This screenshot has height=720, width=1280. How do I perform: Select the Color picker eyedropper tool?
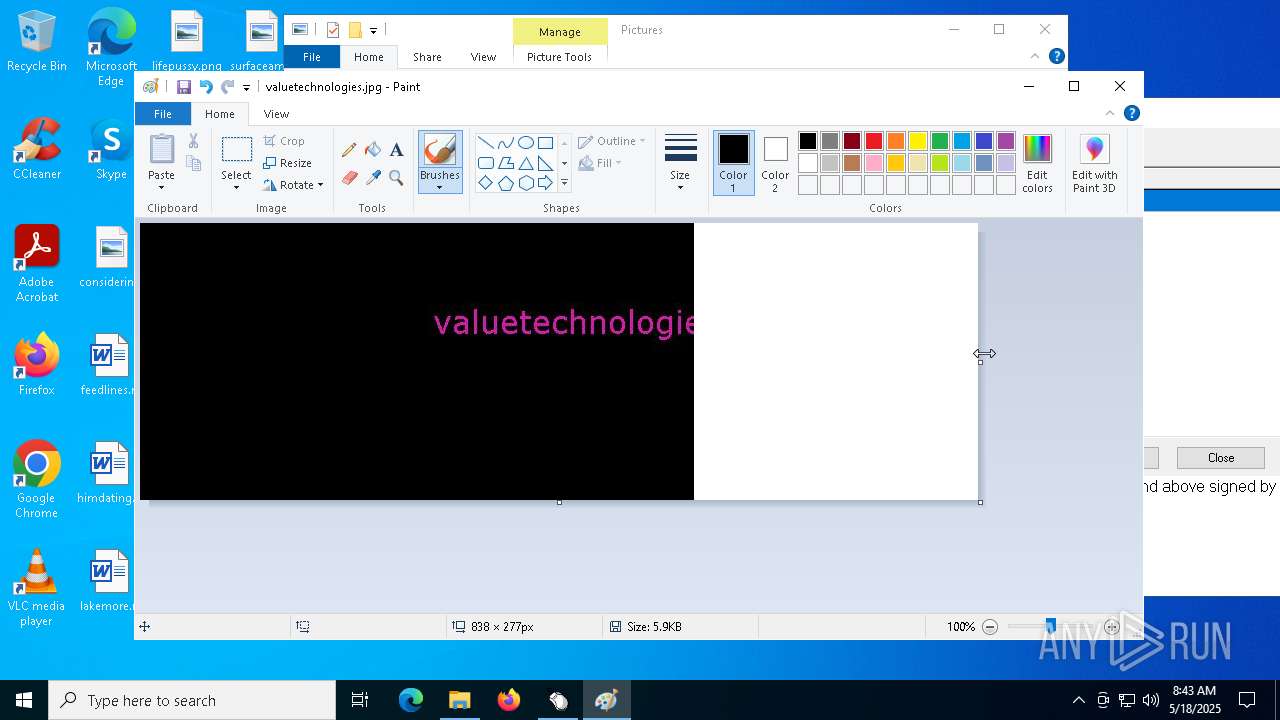[x=373, y=178]
